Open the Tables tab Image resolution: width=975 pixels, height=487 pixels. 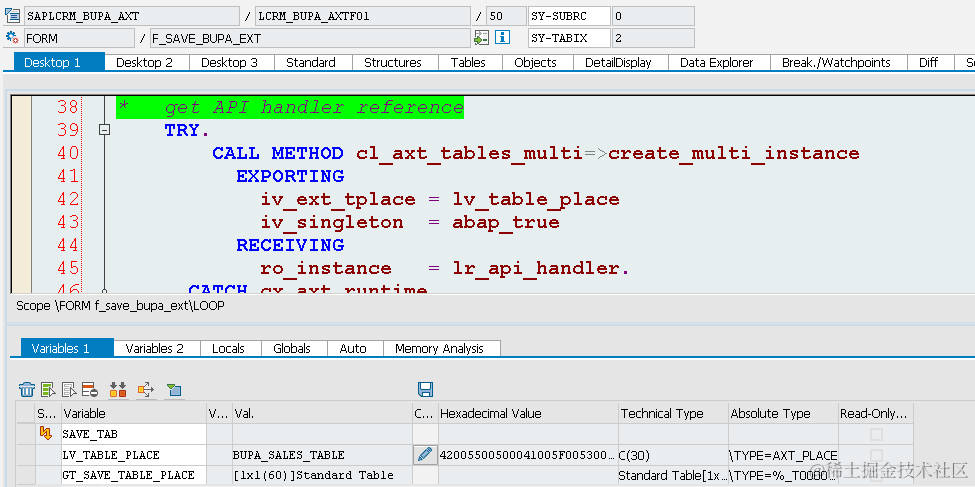[468, 62]
